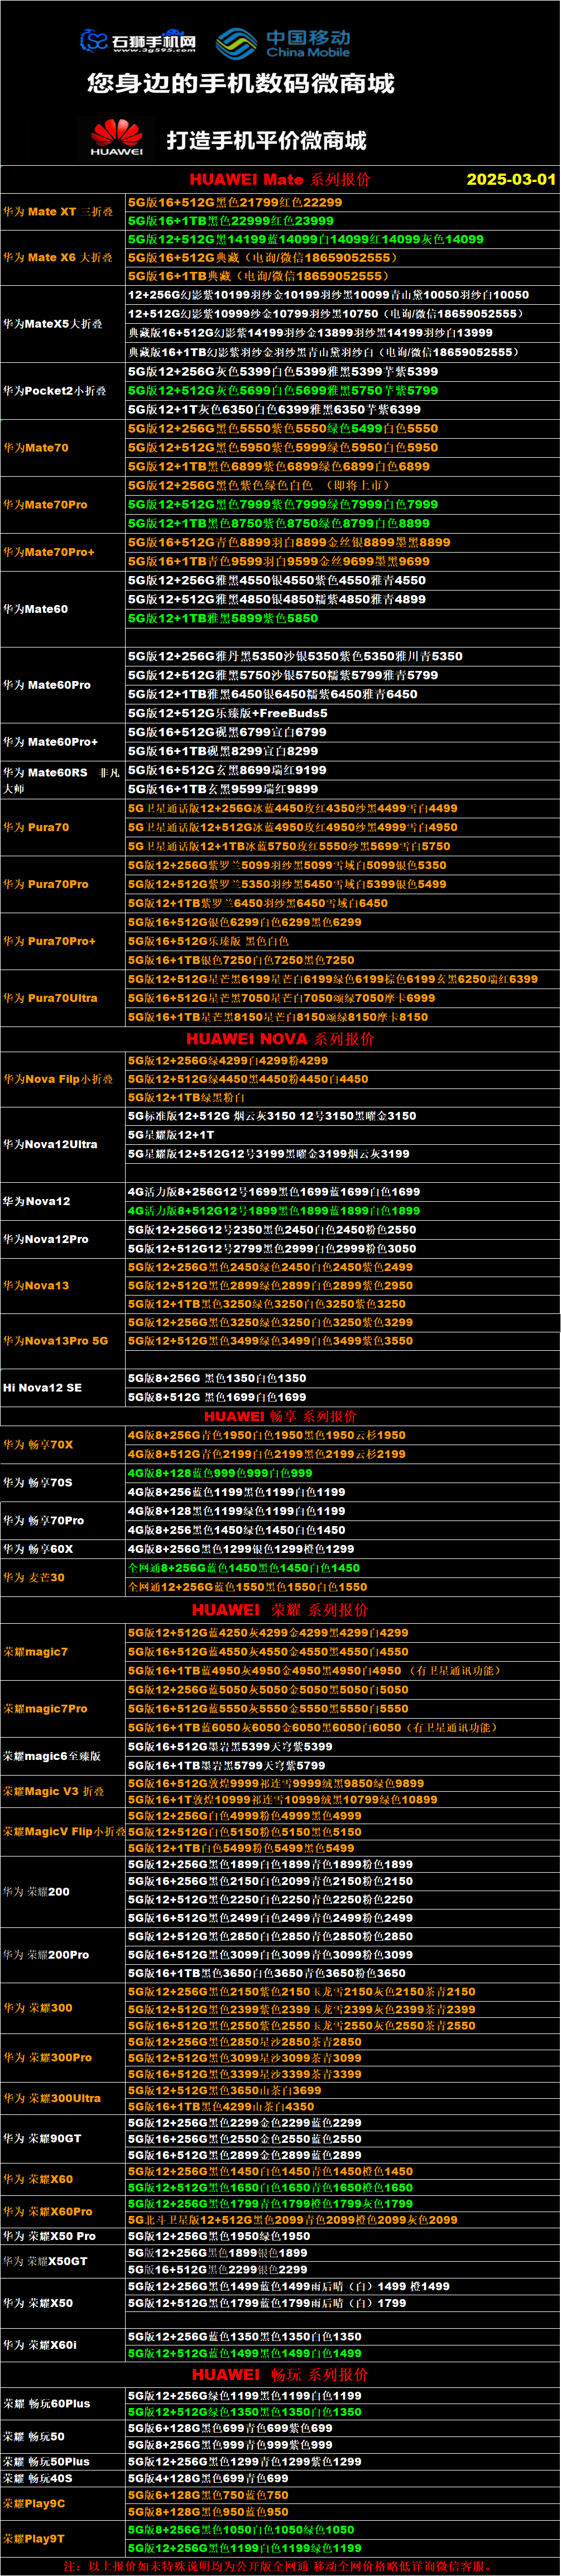
Task: Select the plain 华为Nova13 model label
Action: [x=36, y=1285]
